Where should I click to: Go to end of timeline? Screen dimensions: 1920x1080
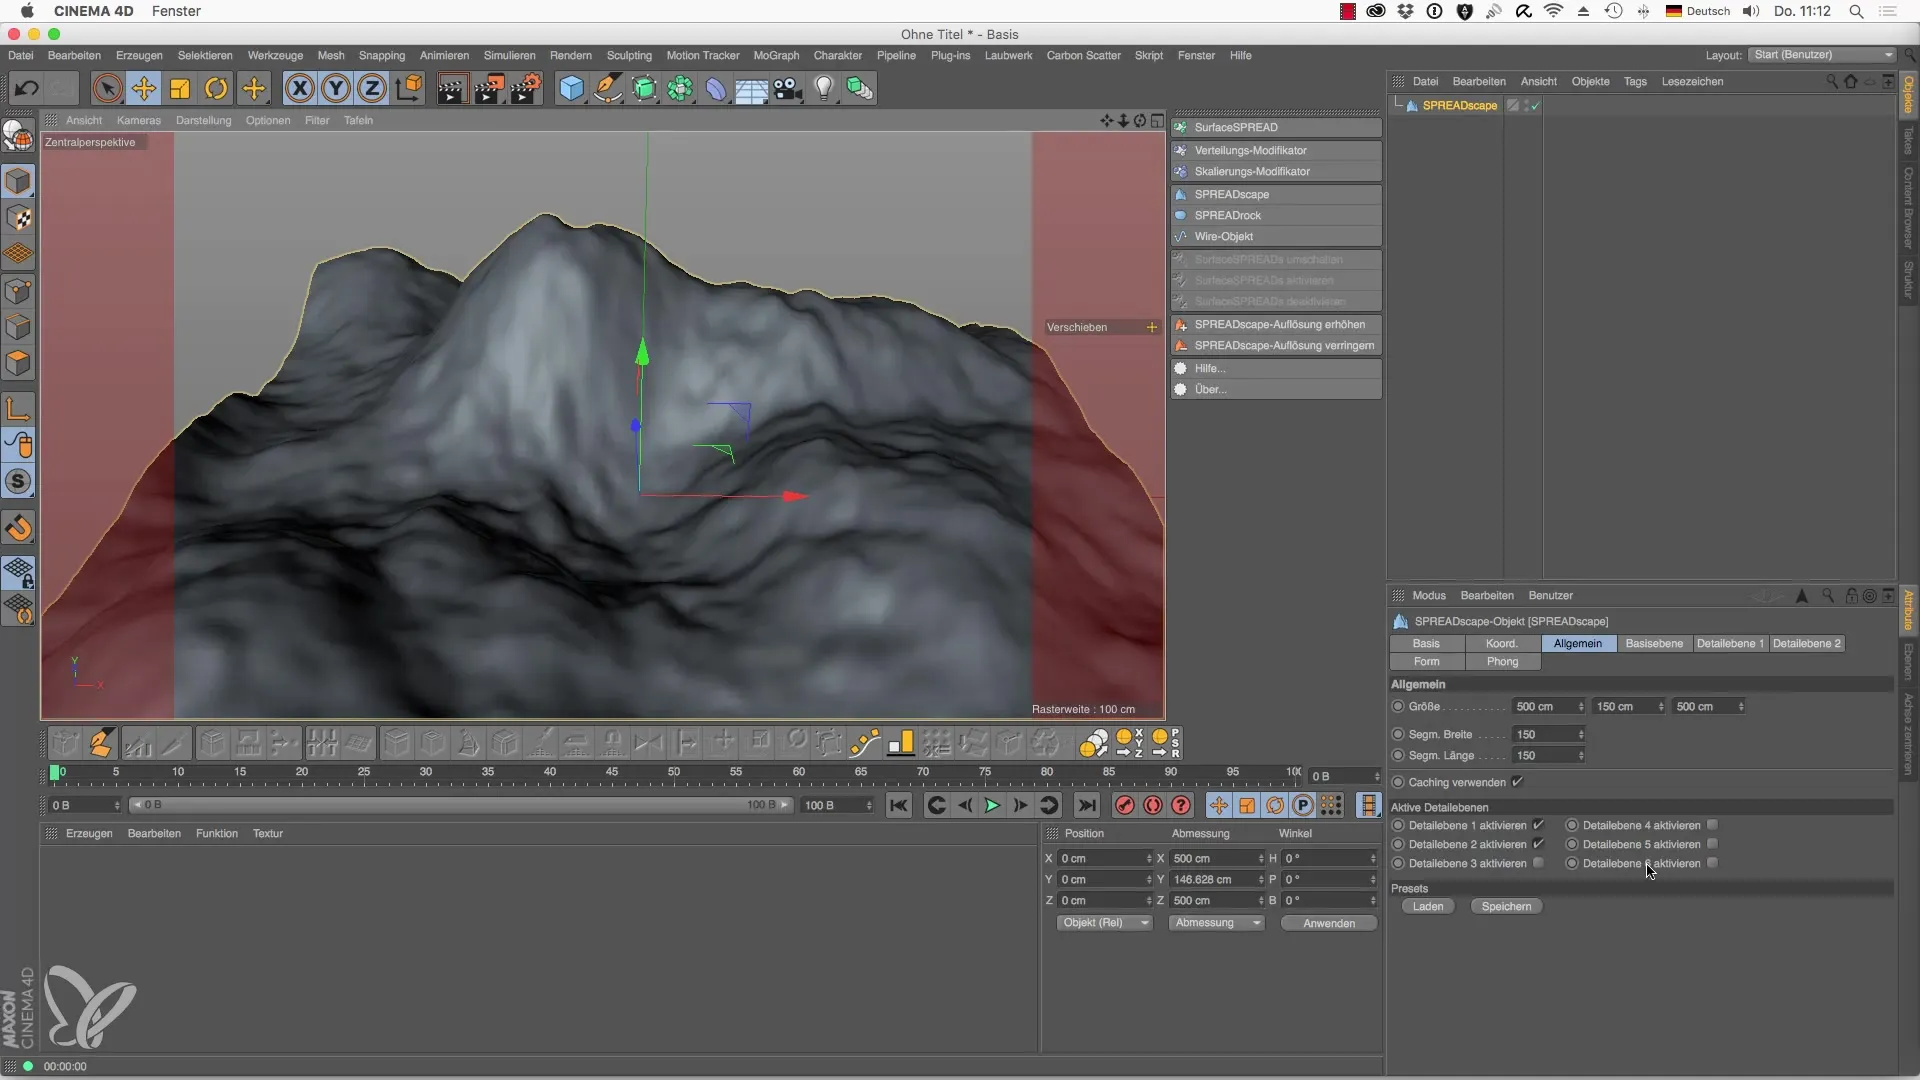click(x=1087, y=805)
